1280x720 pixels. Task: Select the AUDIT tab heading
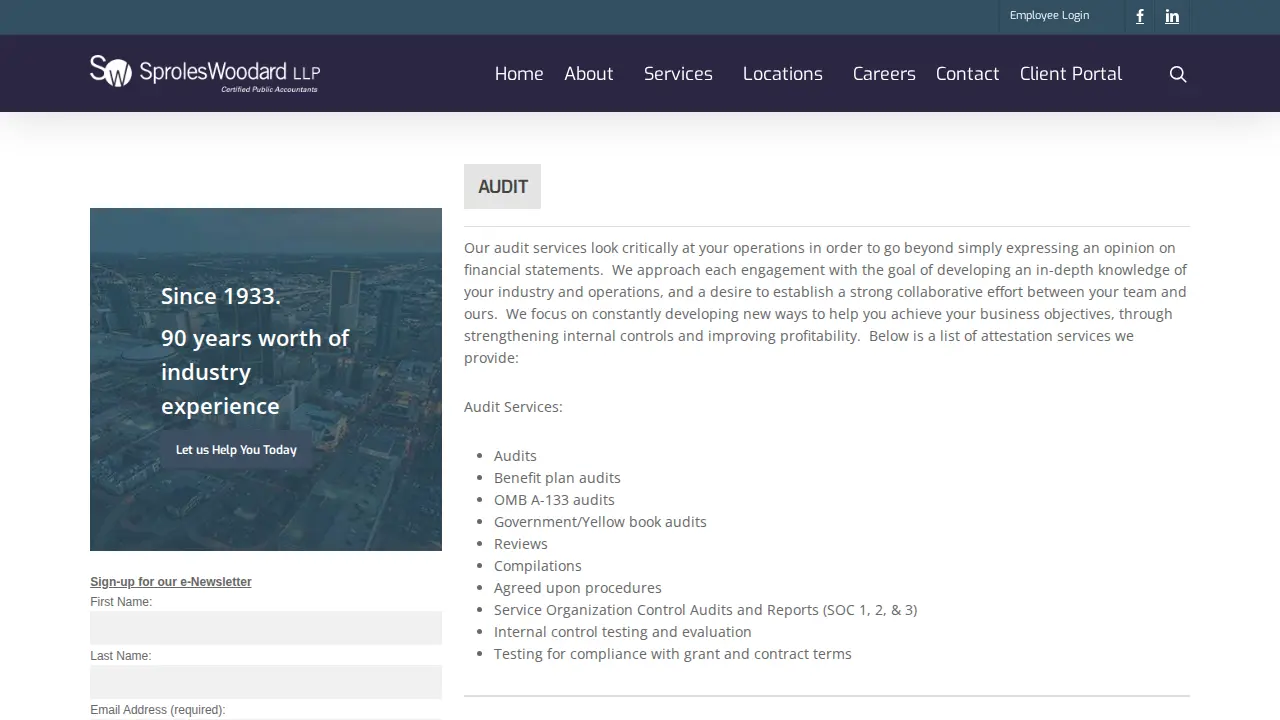(x=502, y=187)
